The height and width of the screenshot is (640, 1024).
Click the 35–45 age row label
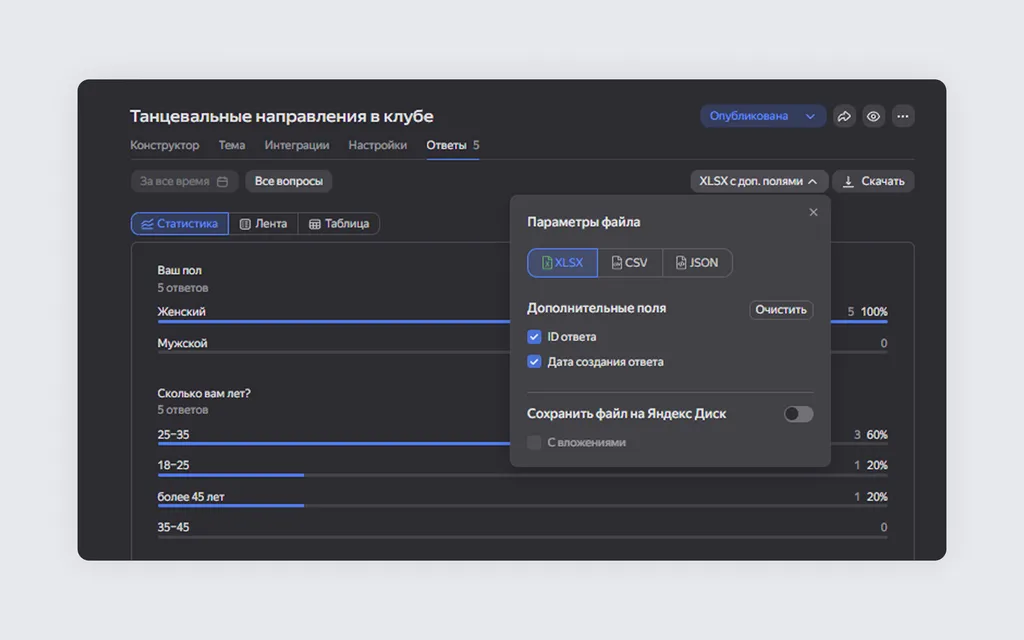173,527
